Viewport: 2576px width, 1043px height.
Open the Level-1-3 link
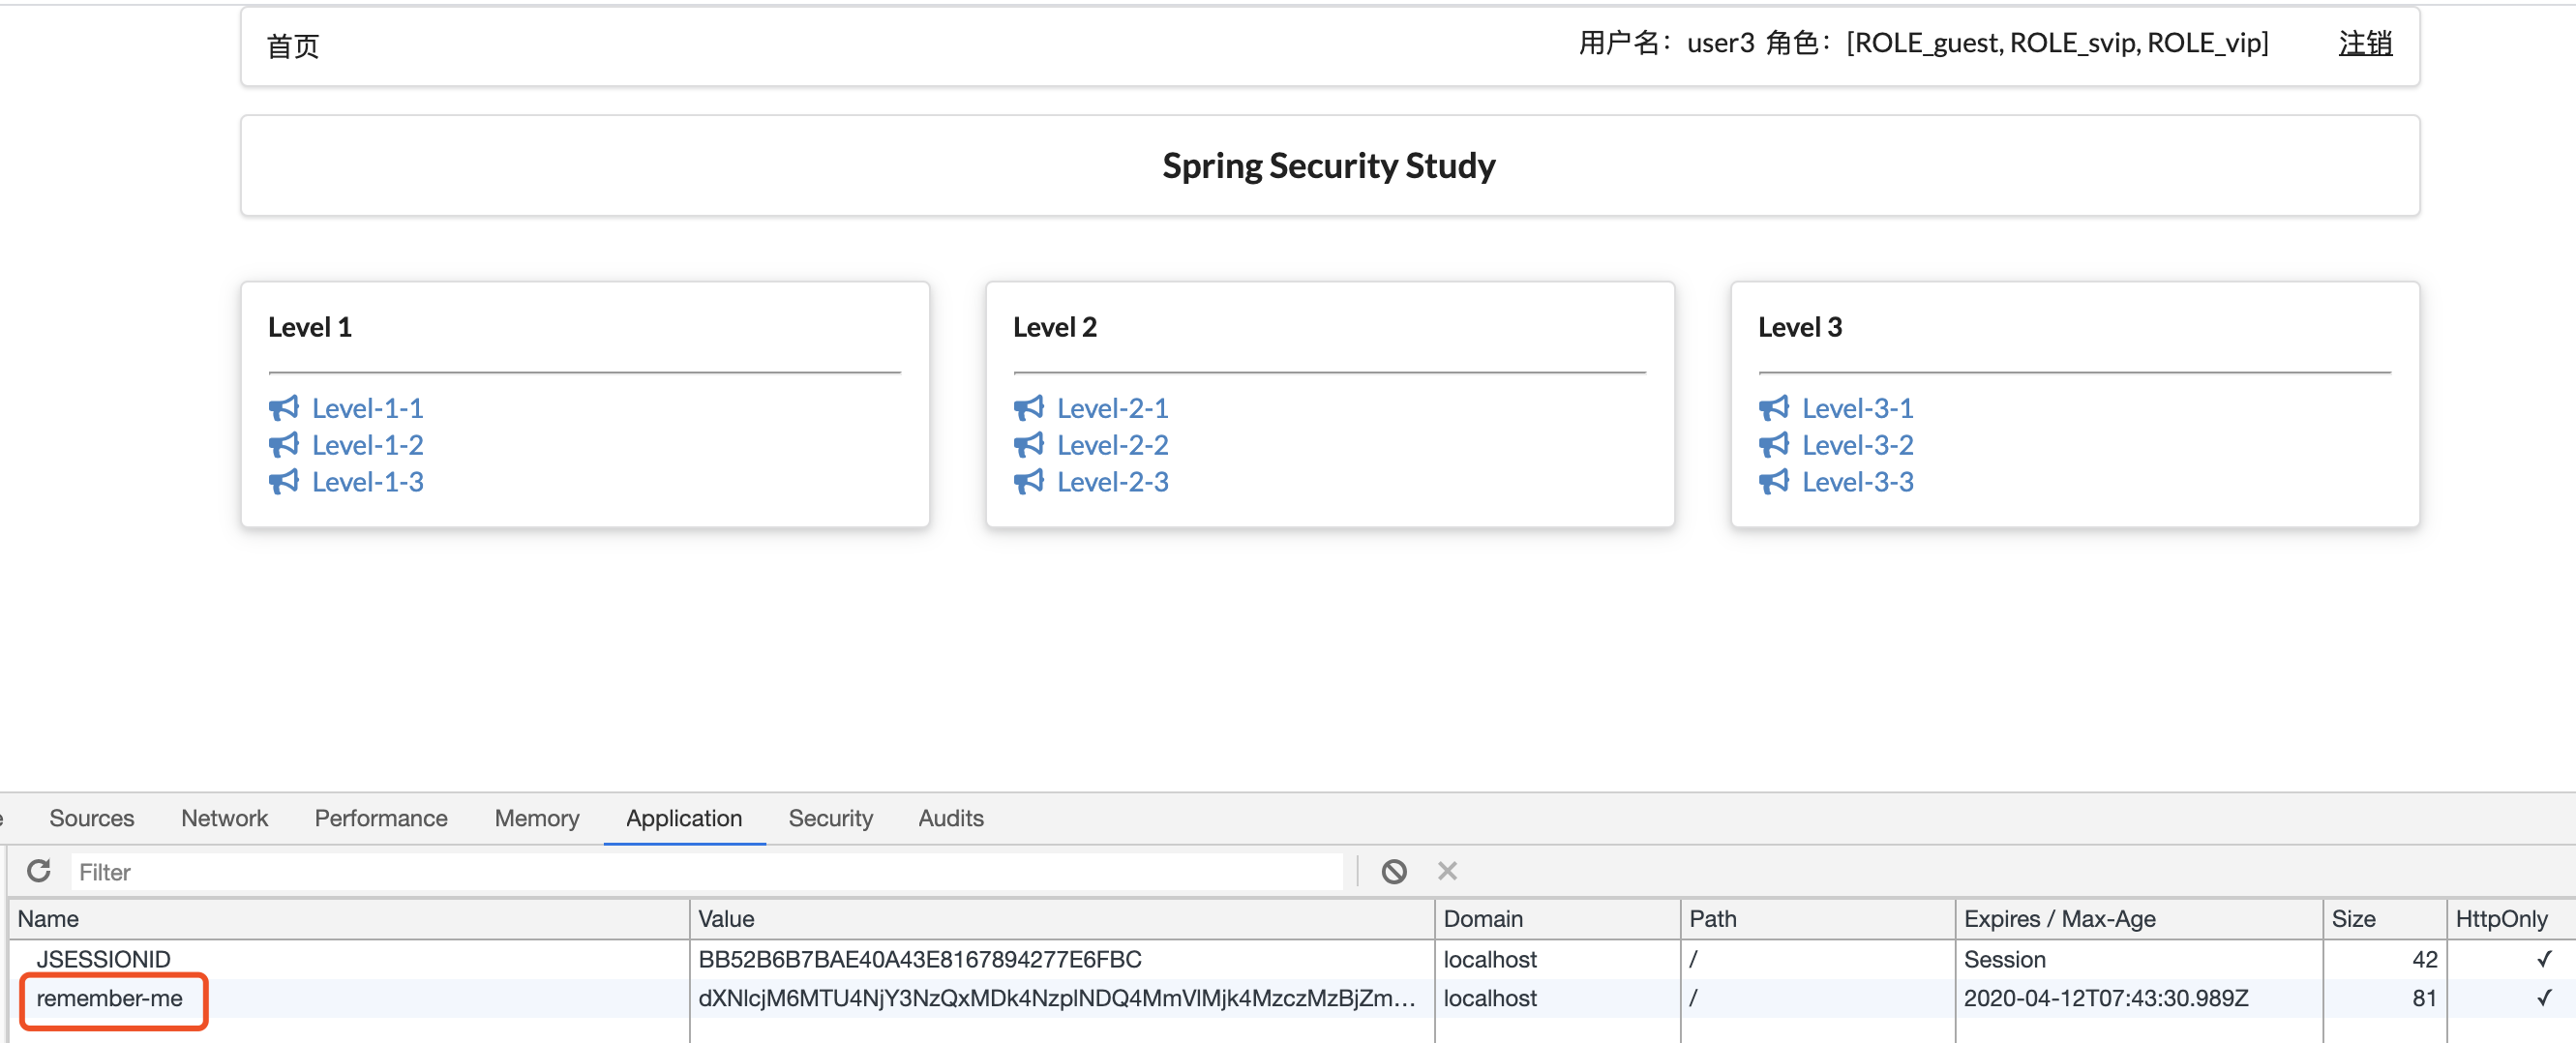coord(367,482)
